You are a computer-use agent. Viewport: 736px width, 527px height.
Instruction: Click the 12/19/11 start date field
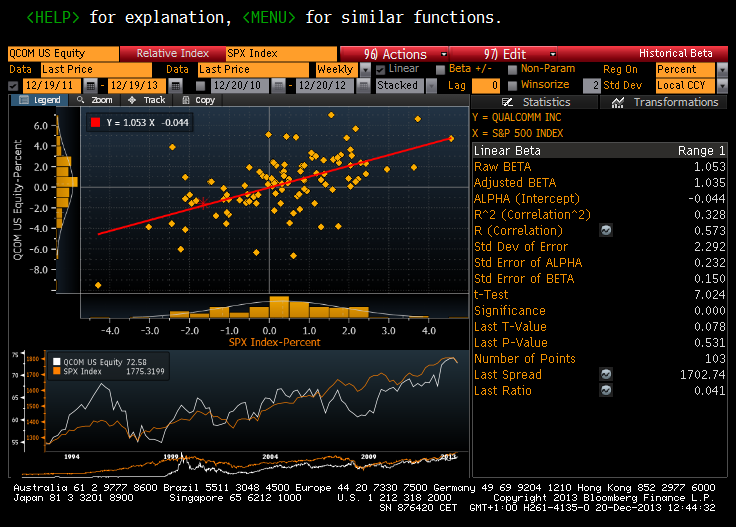tap(52, 85)
